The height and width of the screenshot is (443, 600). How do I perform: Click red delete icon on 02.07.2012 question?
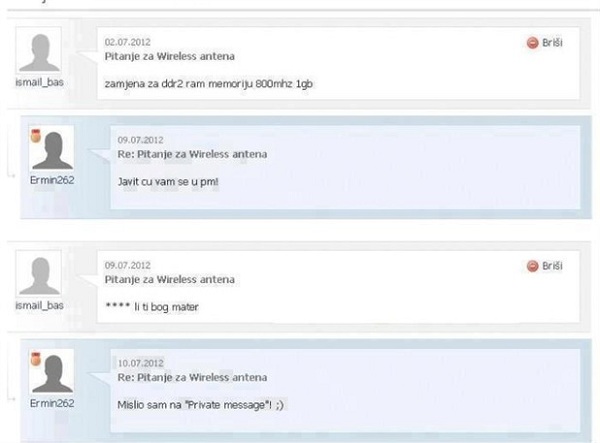coord(532,43)
